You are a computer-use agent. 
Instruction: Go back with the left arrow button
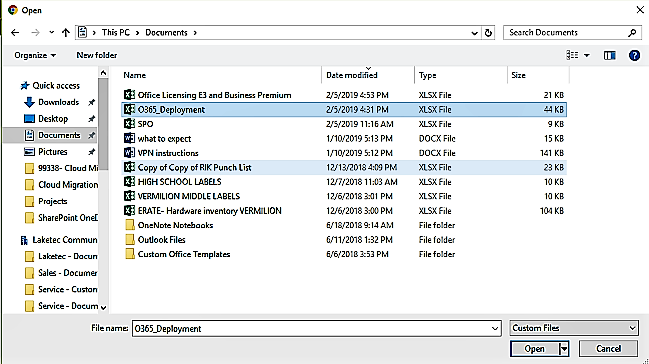click(x=15, y=32)
